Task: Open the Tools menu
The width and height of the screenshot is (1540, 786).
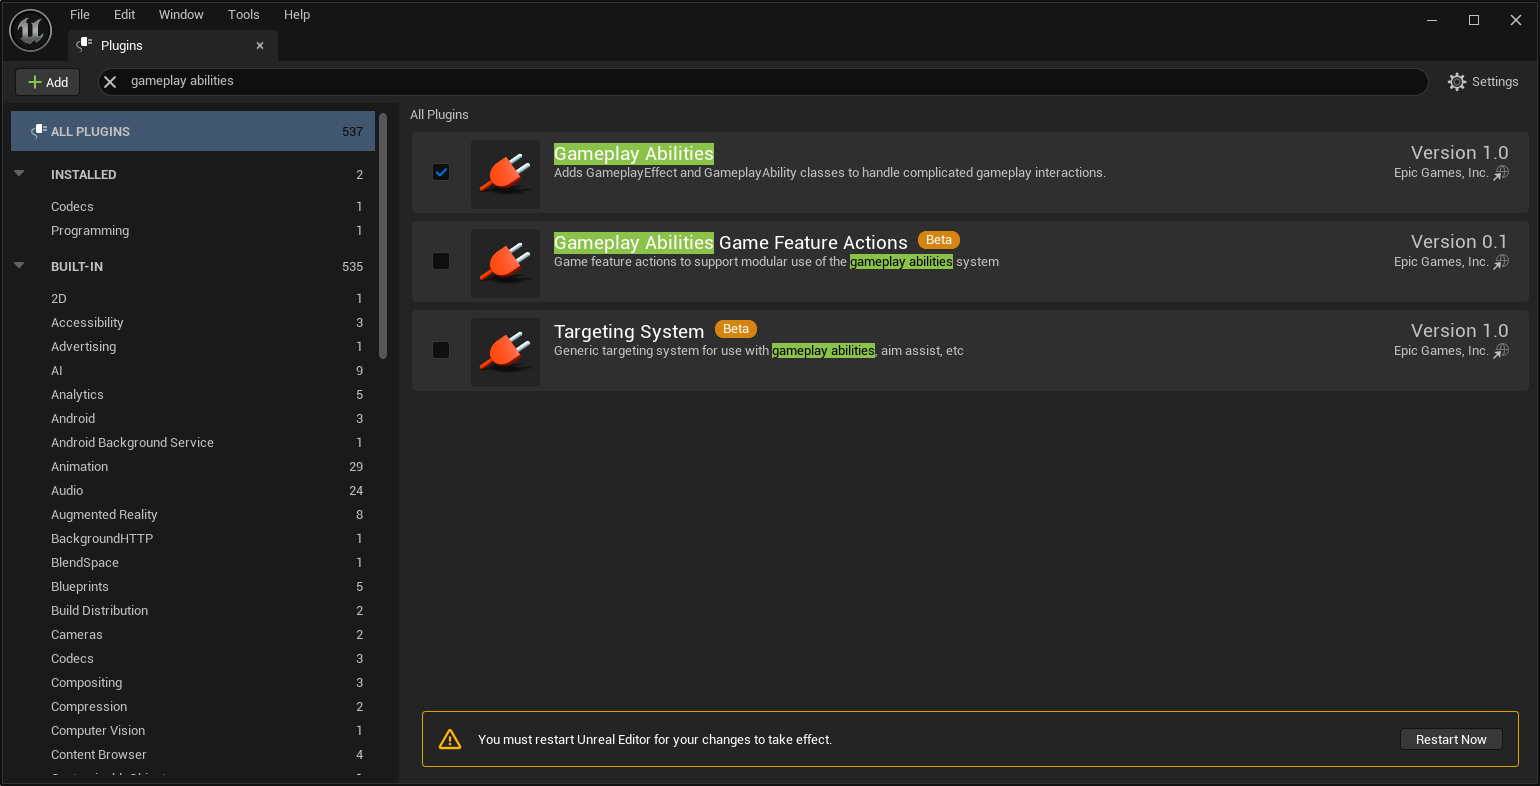Action: (244, 15)
